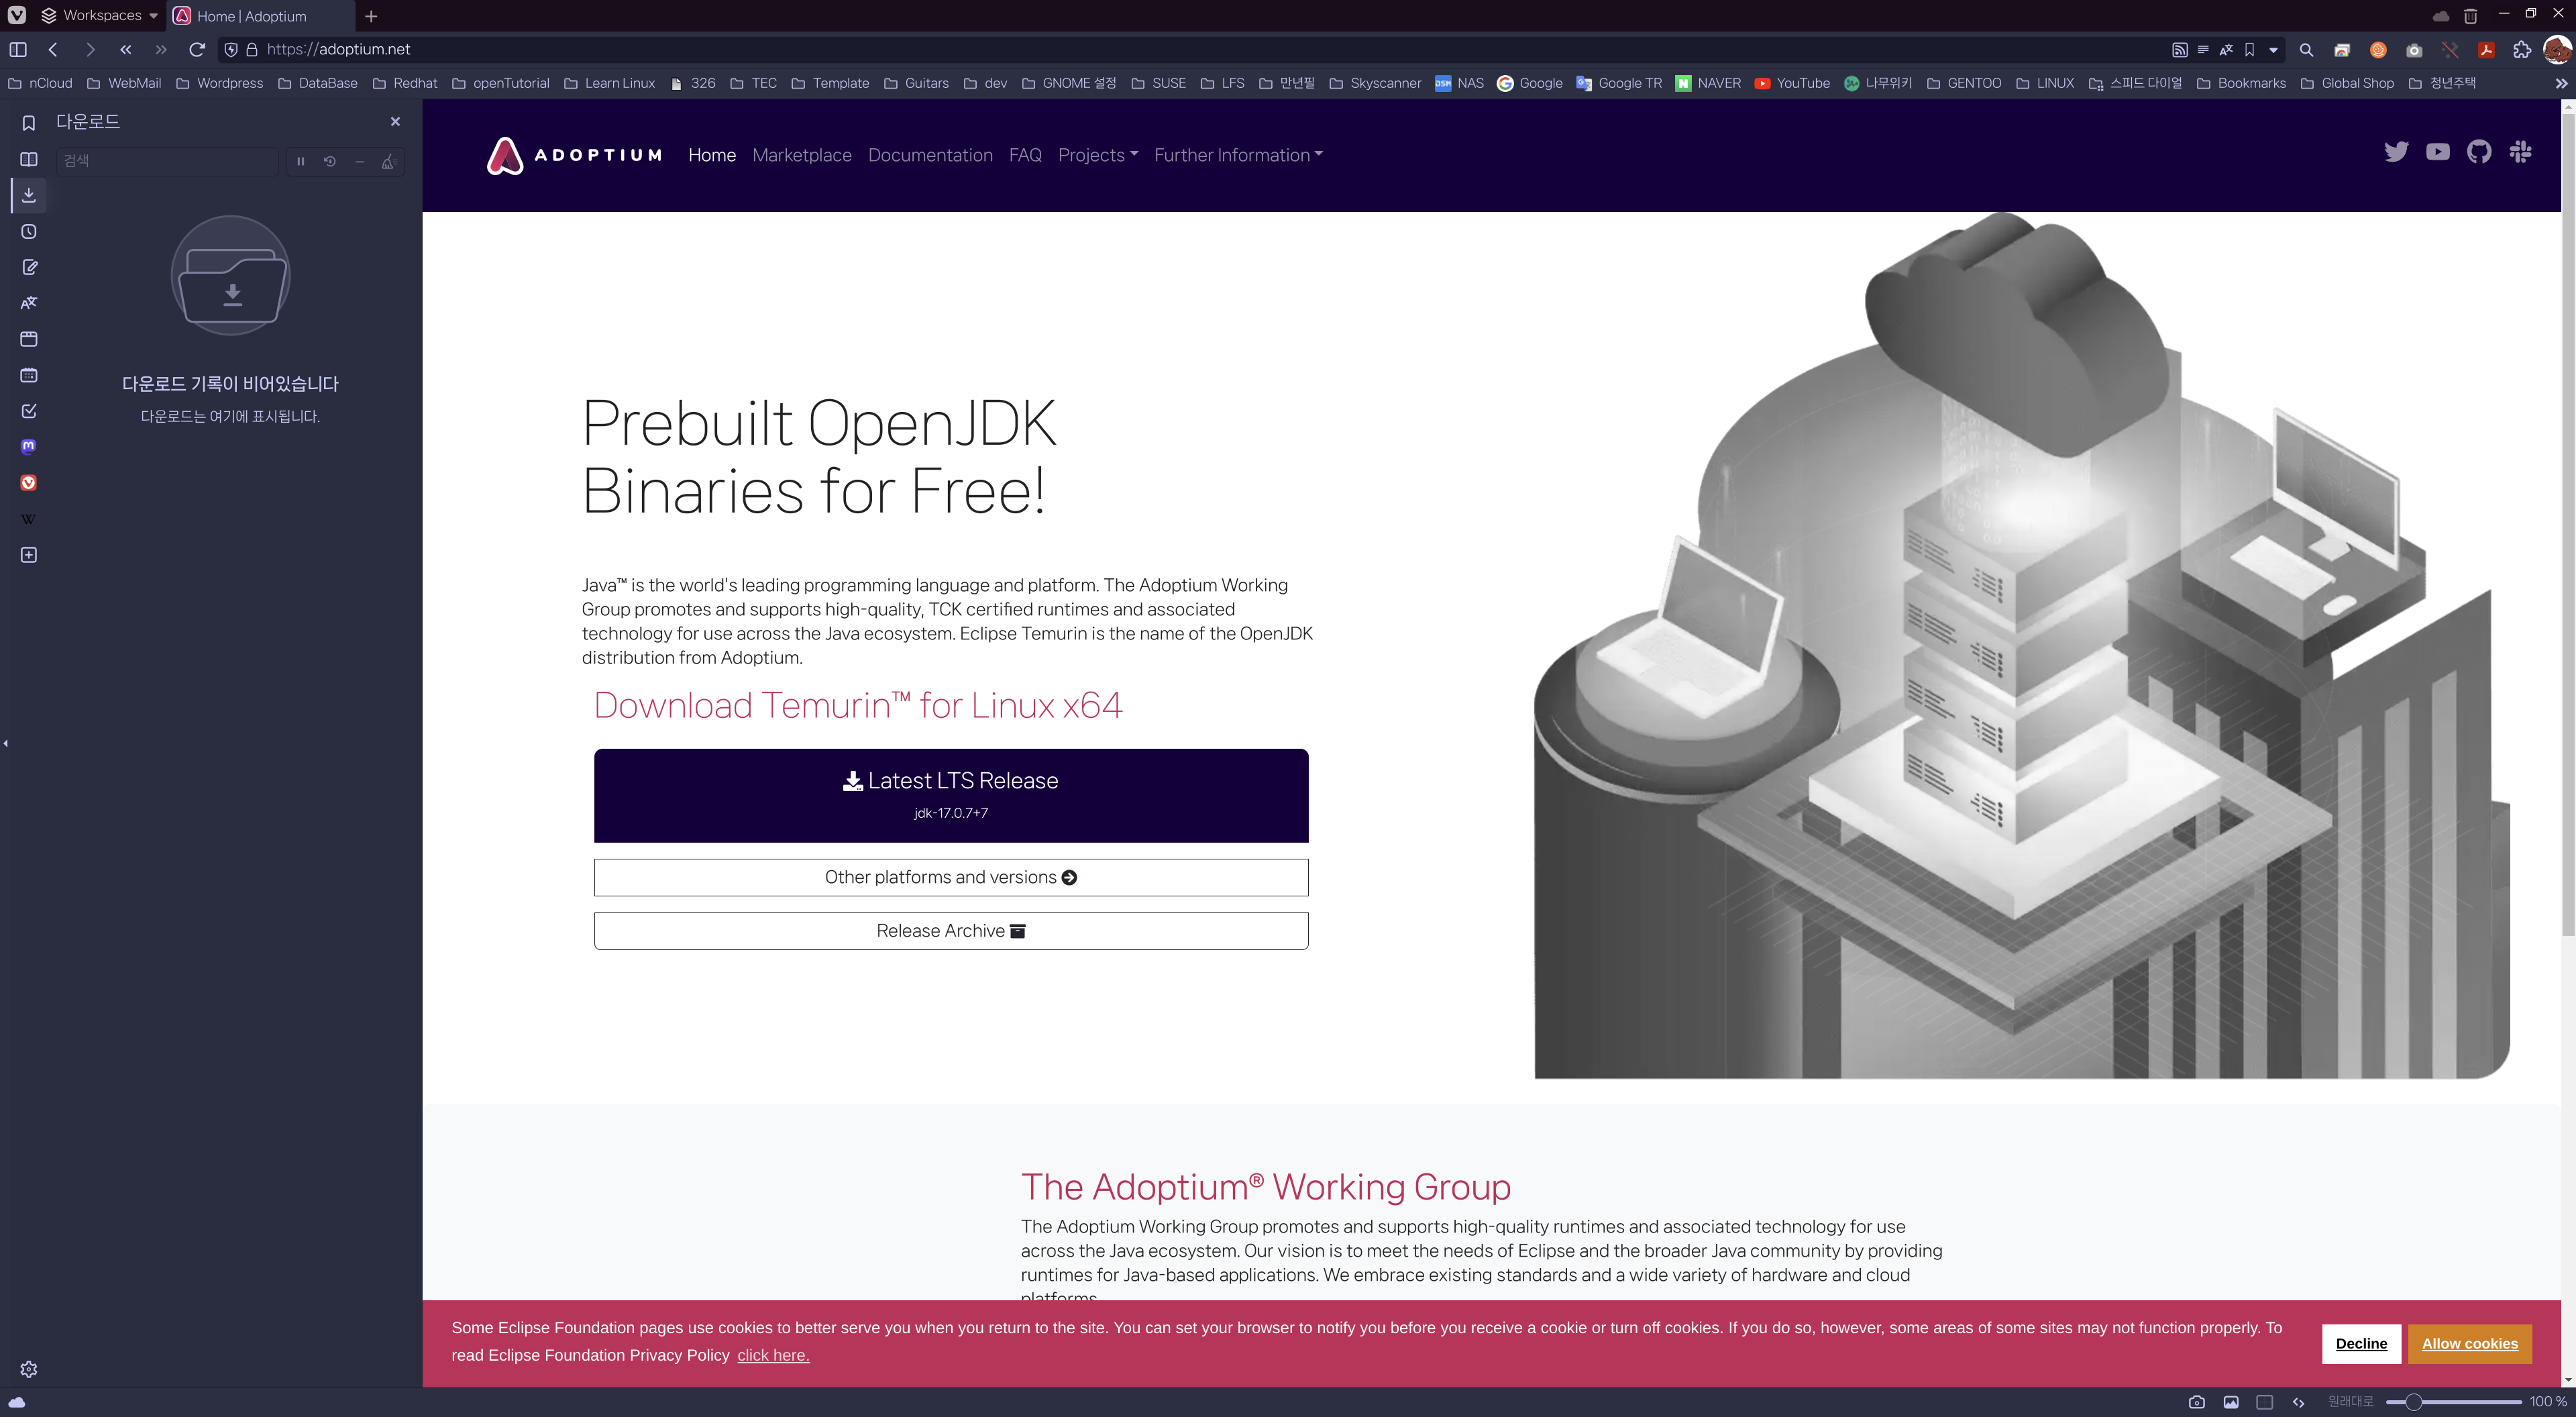The image size is (2576, 1417).
Task: Open the RSS feed icon in address bar
Action: (2179, 49)
